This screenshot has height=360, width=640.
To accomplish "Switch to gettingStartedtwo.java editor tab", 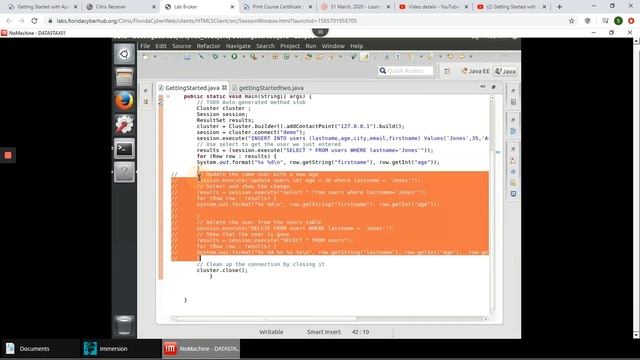I will [268, 88].
